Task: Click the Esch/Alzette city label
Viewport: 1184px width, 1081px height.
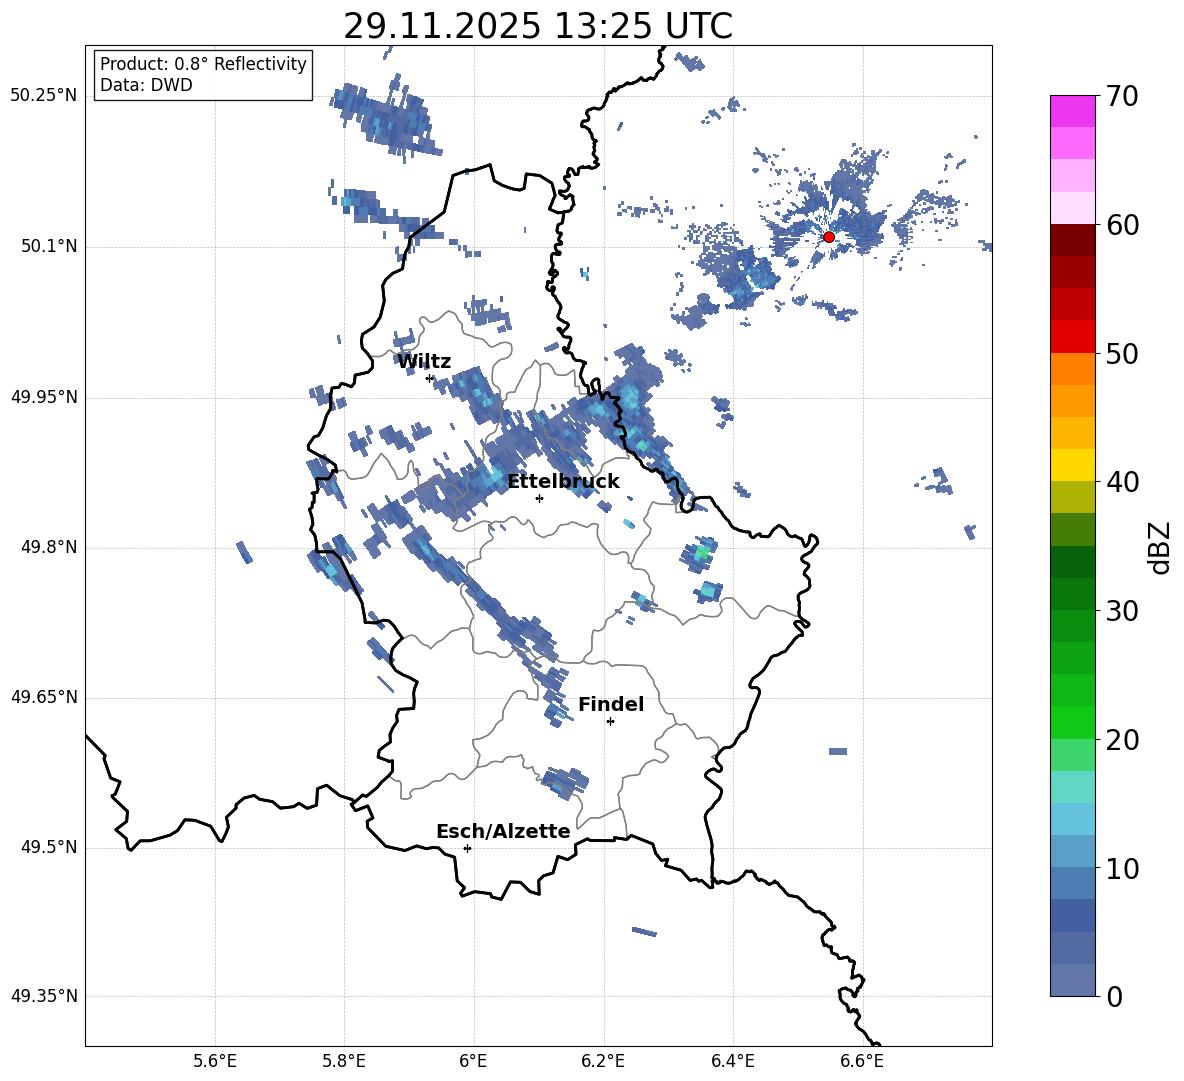Action: pos(503,831)
